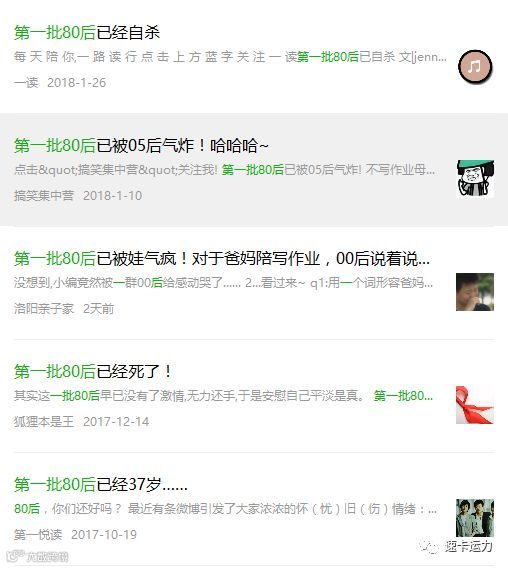Image resolution: width=508 pixels, height=568 pixels.
Task: Open article 第一批80后已被娃气疯
Action: click(x=222, y=259)
